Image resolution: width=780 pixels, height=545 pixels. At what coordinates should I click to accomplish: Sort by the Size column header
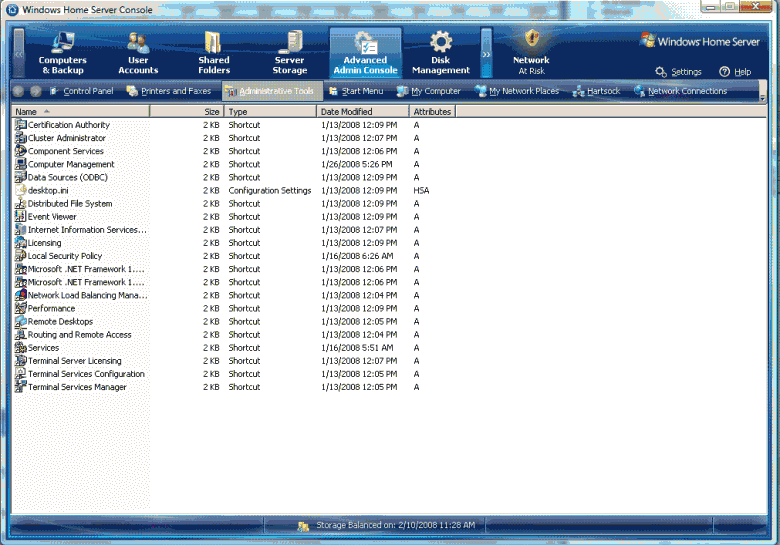tap(187, 111)
